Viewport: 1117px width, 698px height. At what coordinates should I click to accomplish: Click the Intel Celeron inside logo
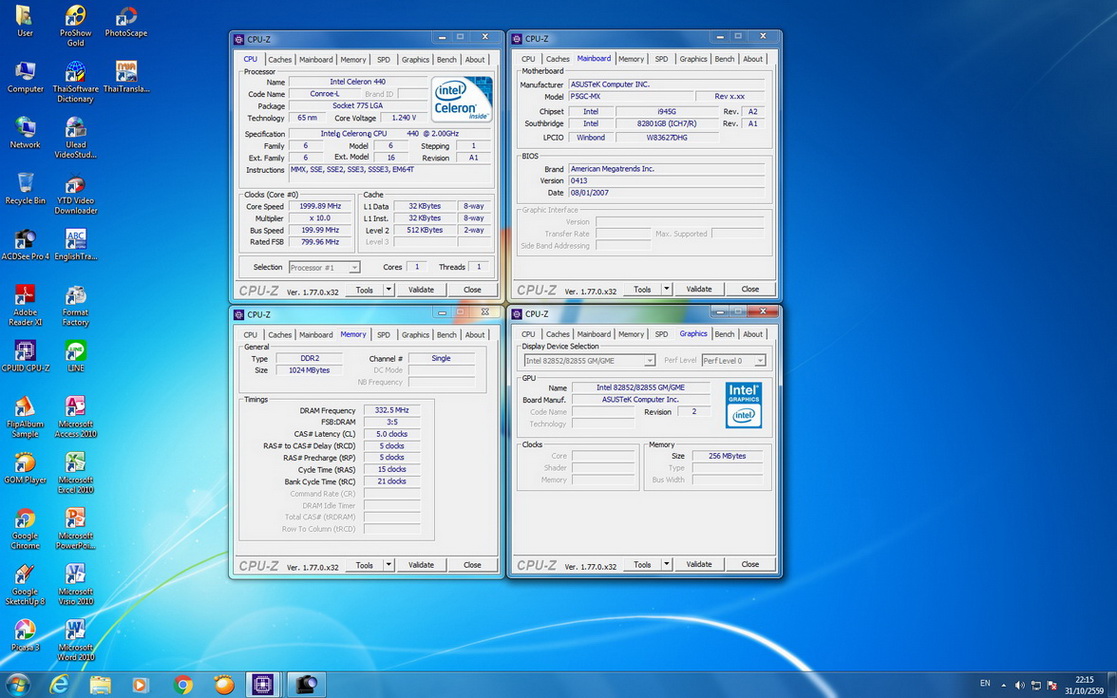pos(462,100)
